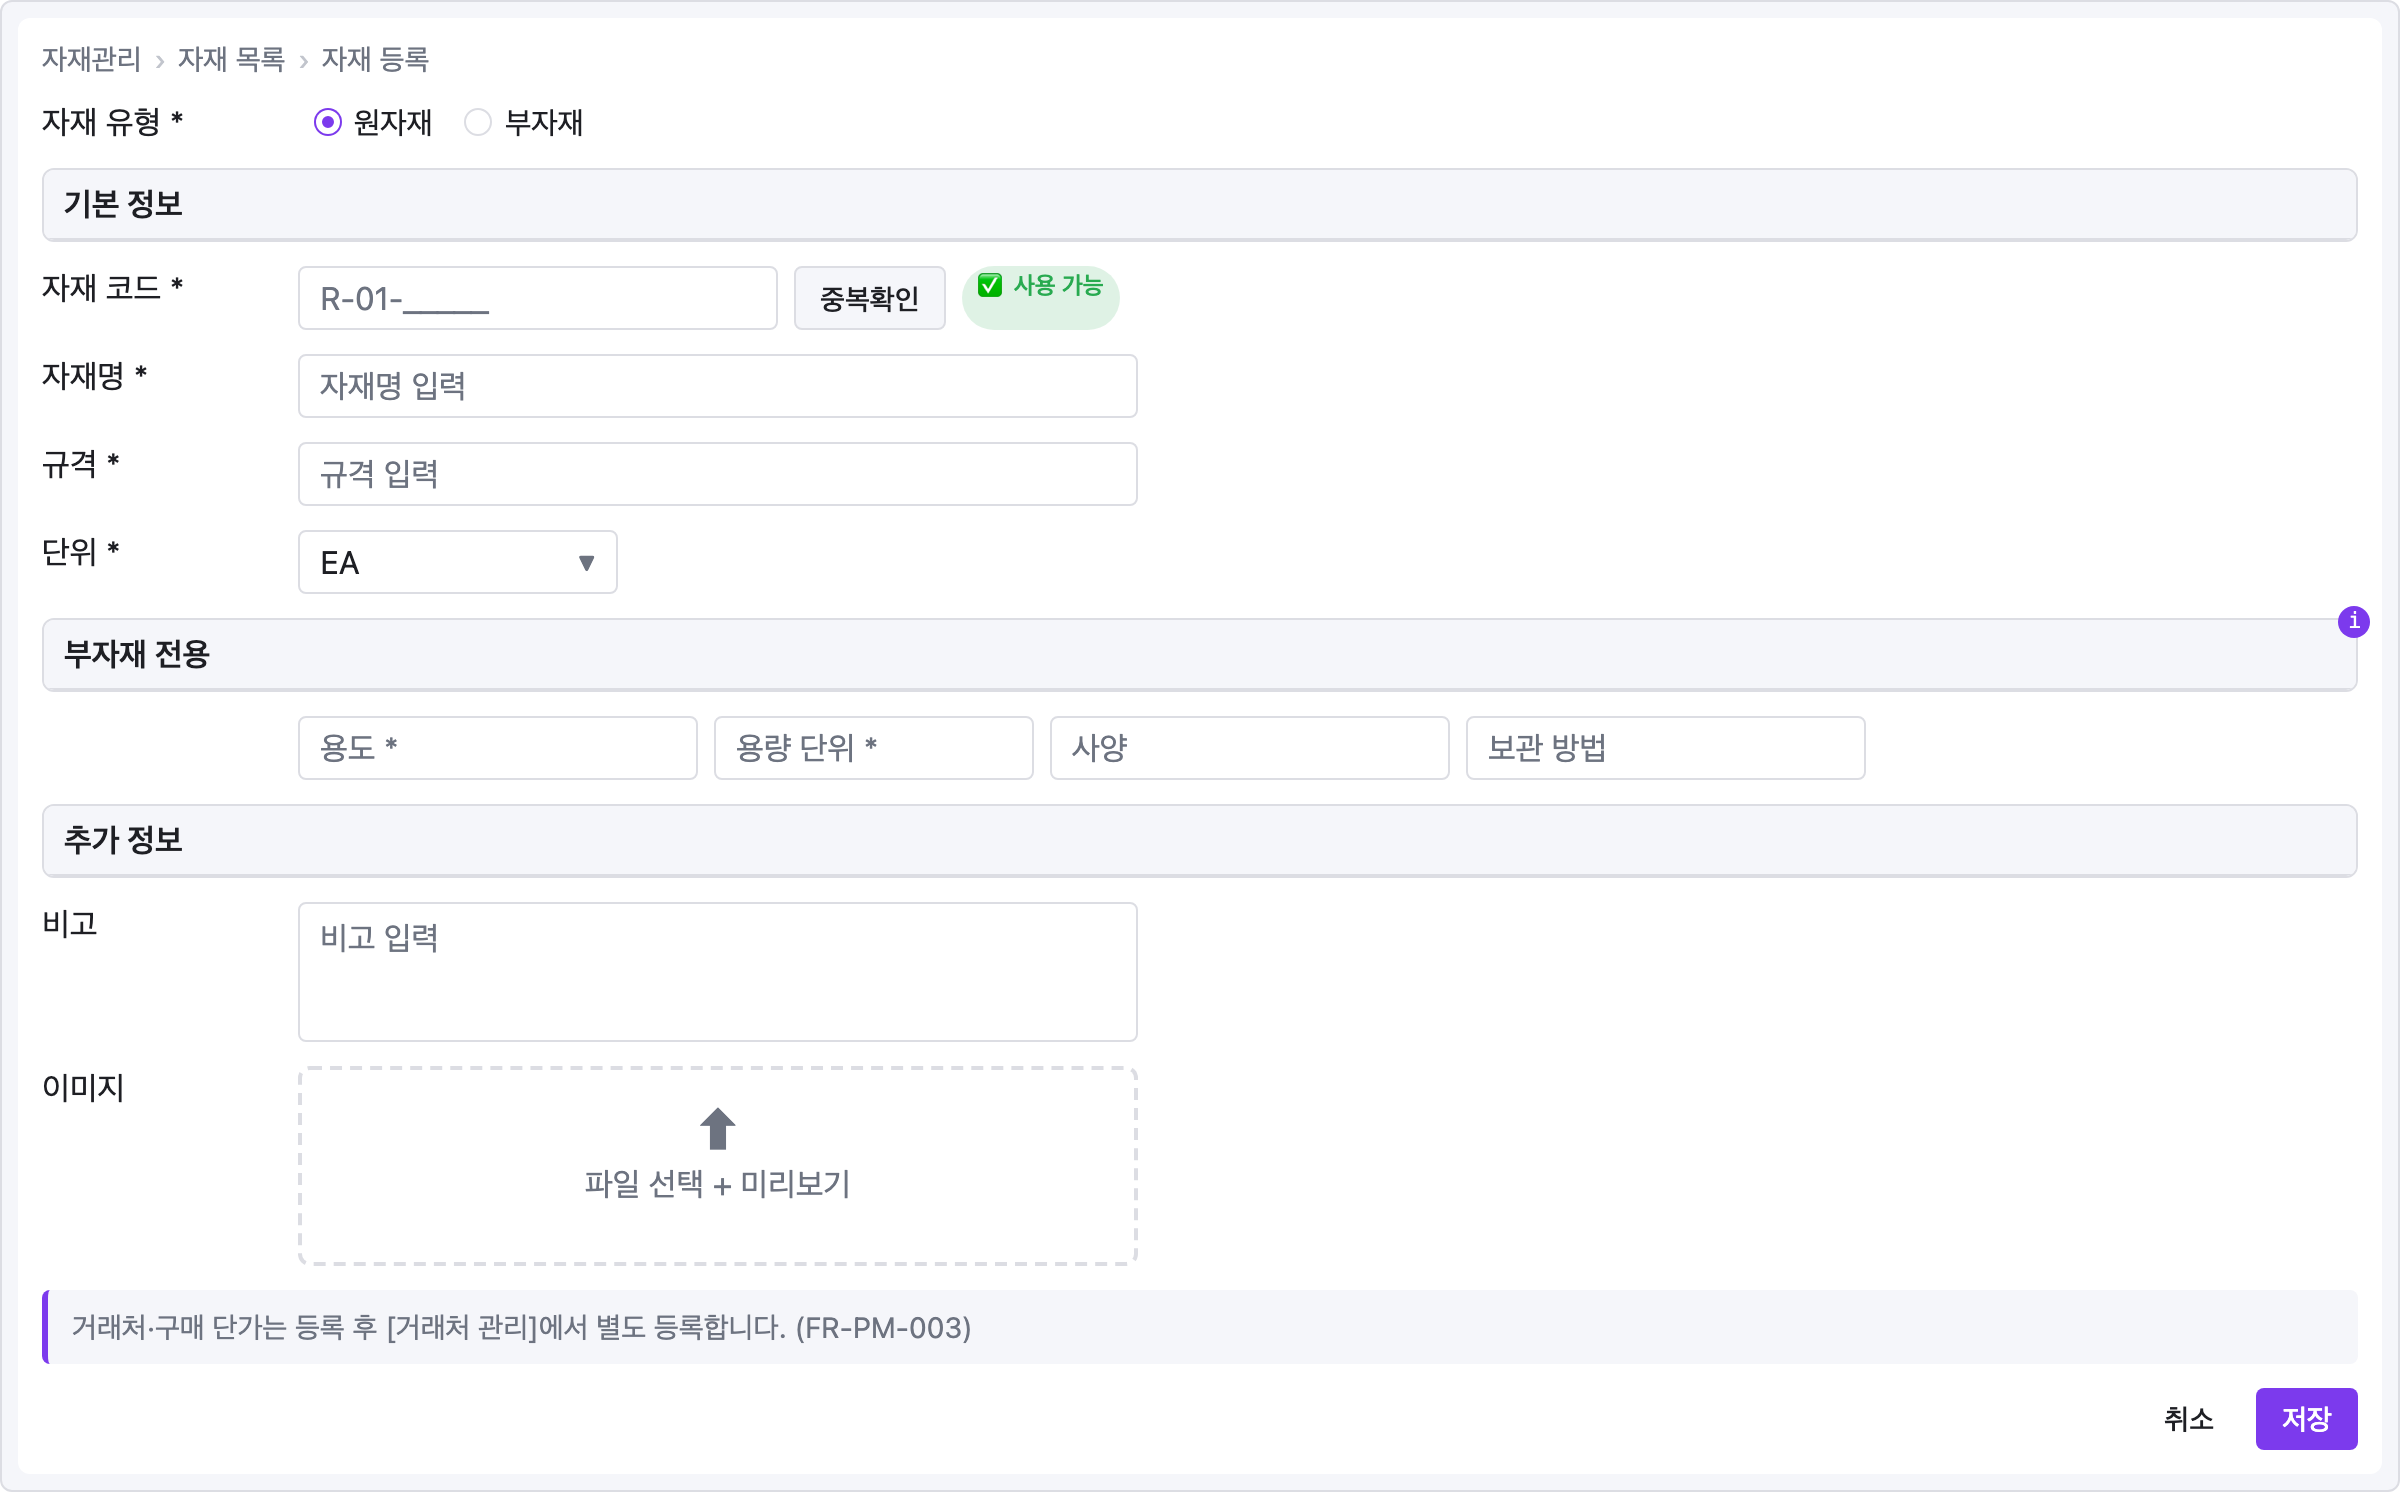
Task: Click 취소 to cancel the form
Action: (x=2189, y=1419)
